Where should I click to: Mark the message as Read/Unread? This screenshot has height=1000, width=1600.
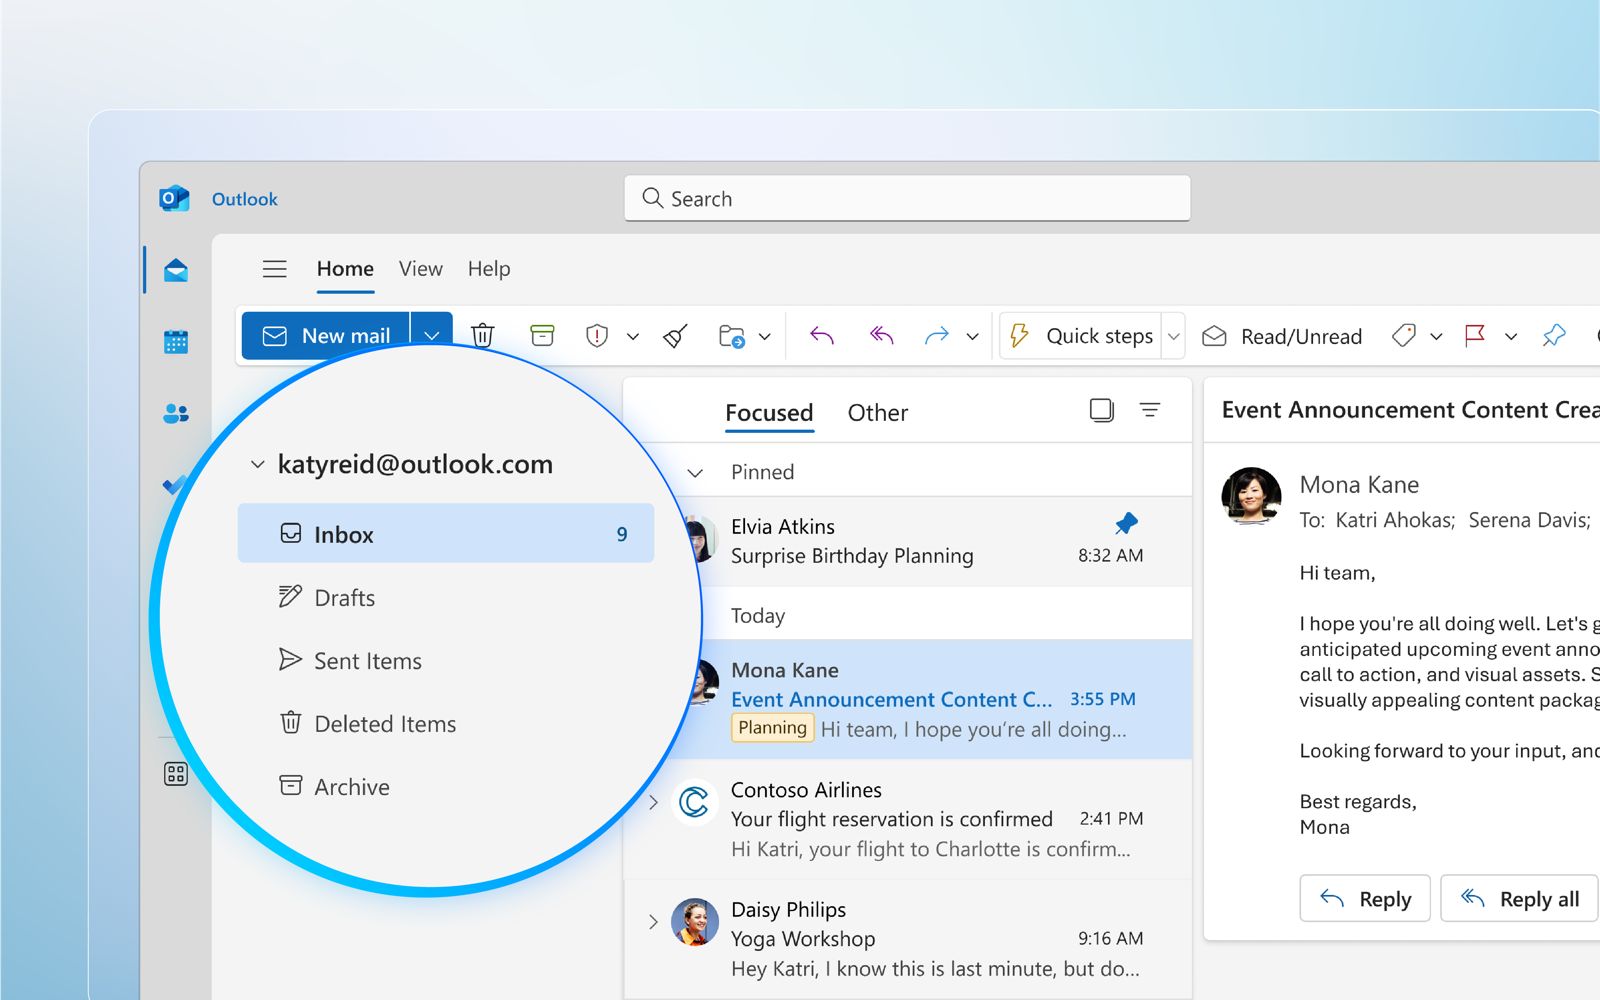(1283, 336)
